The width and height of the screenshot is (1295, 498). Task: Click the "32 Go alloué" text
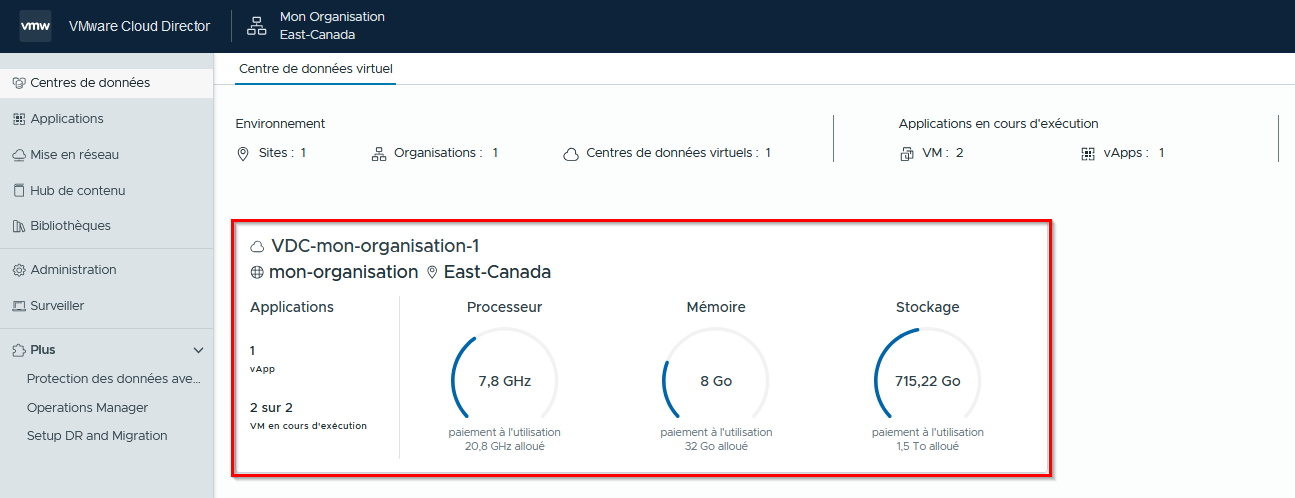click(716, 446)
